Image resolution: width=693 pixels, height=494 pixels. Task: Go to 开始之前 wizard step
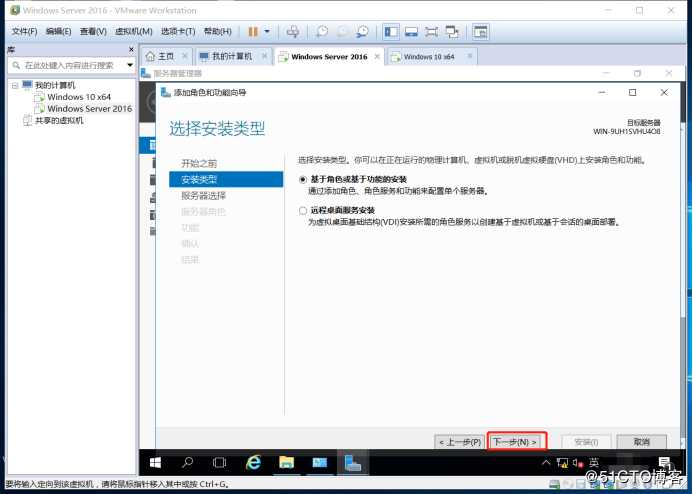(199, 163)
